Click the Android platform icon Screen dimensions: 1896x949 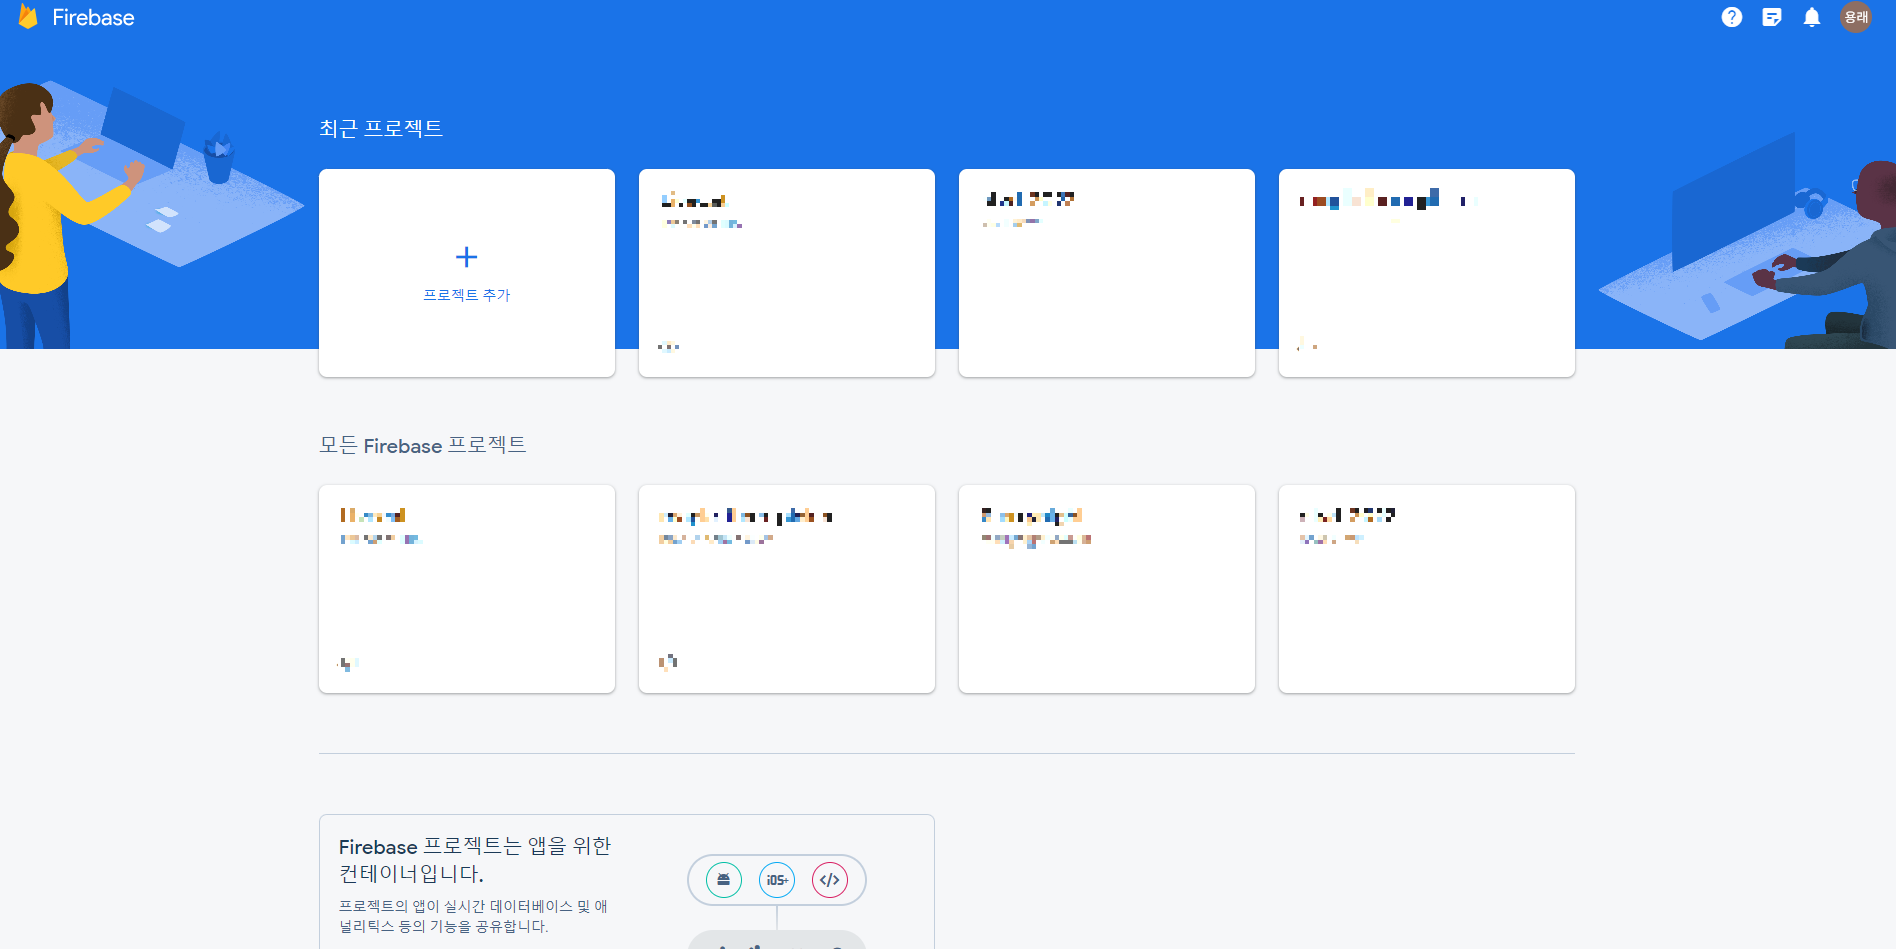click(x=724, y=880)
